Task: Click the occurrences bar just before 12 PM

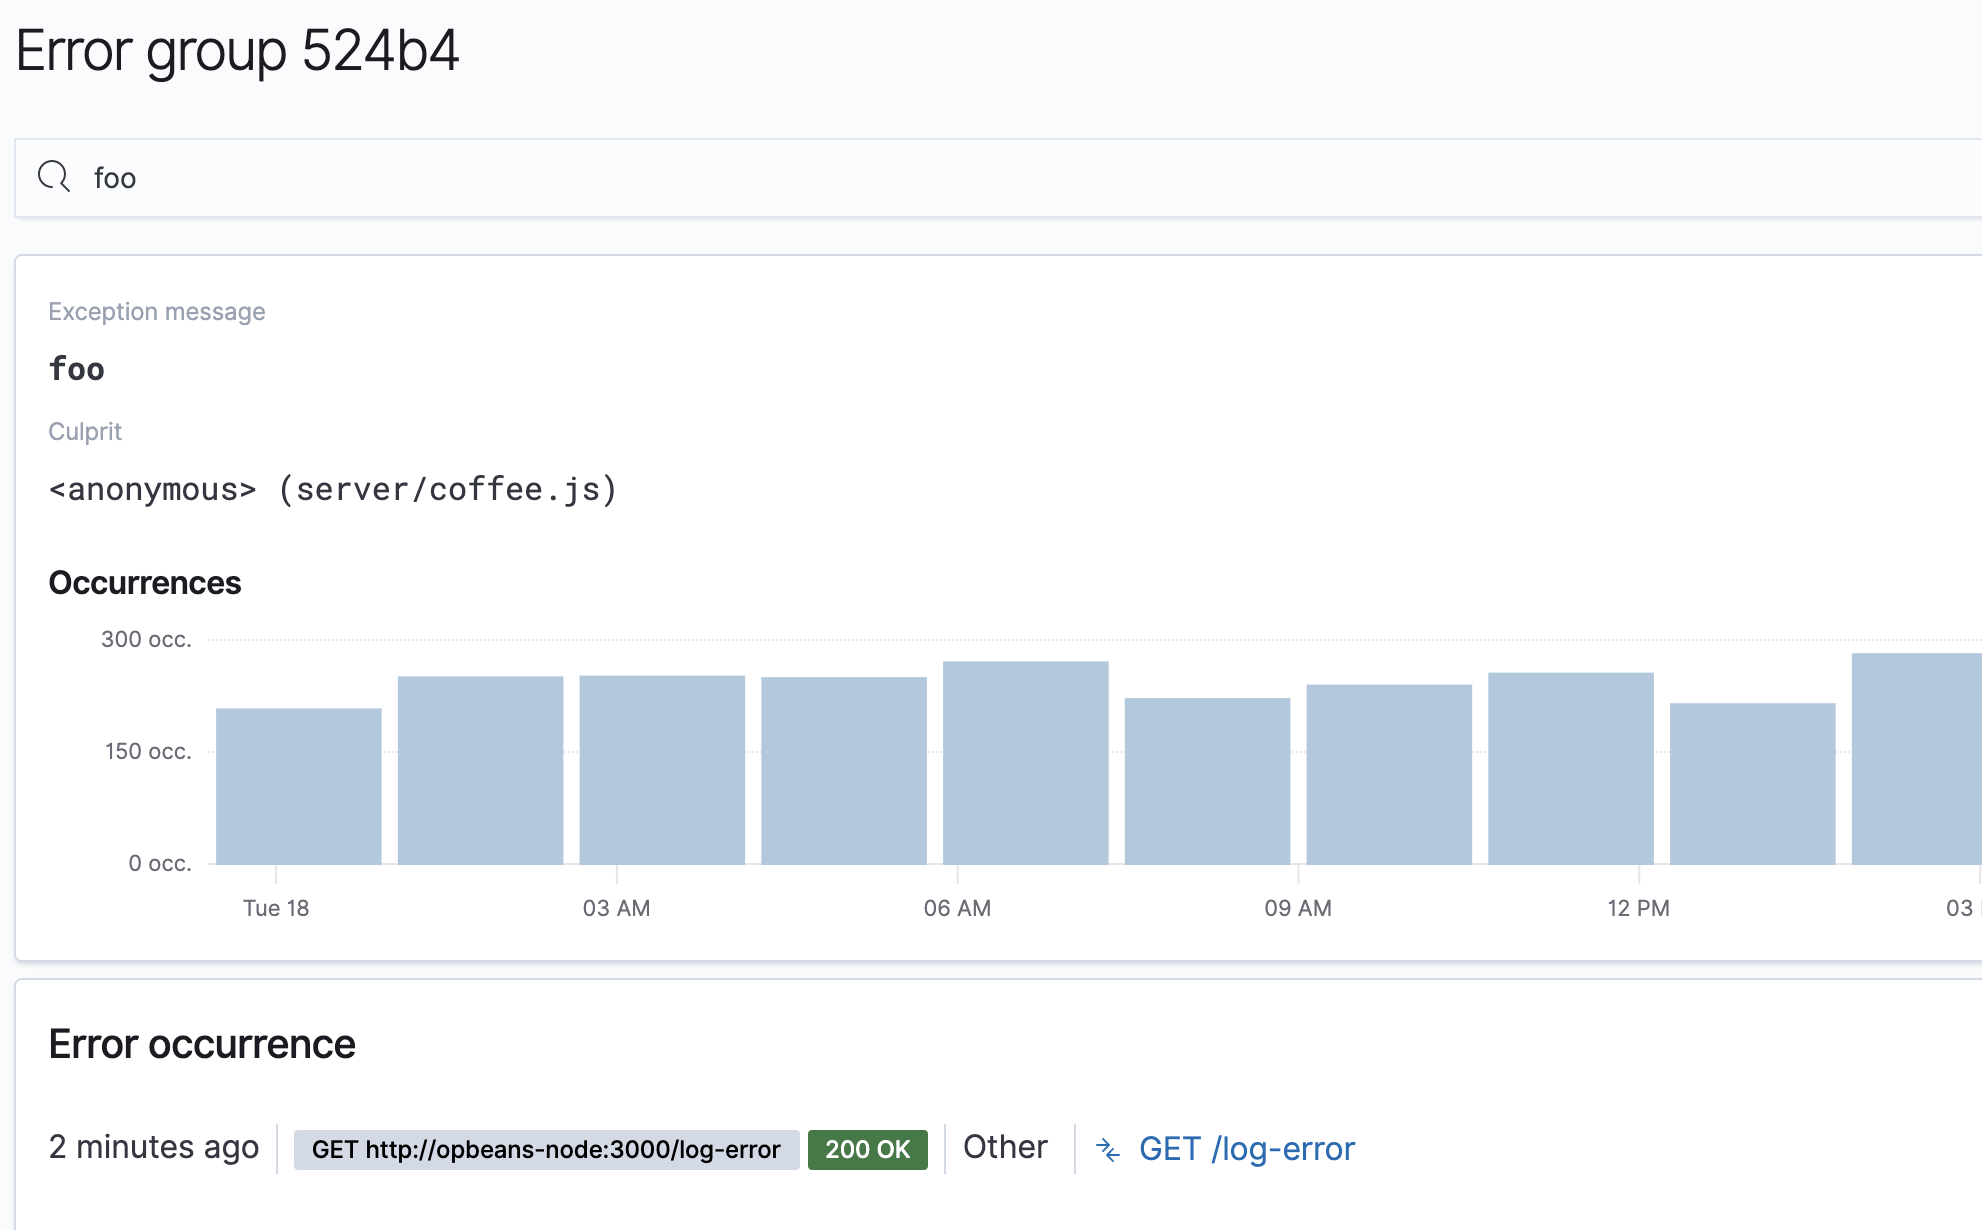Action: point(1570,768)
